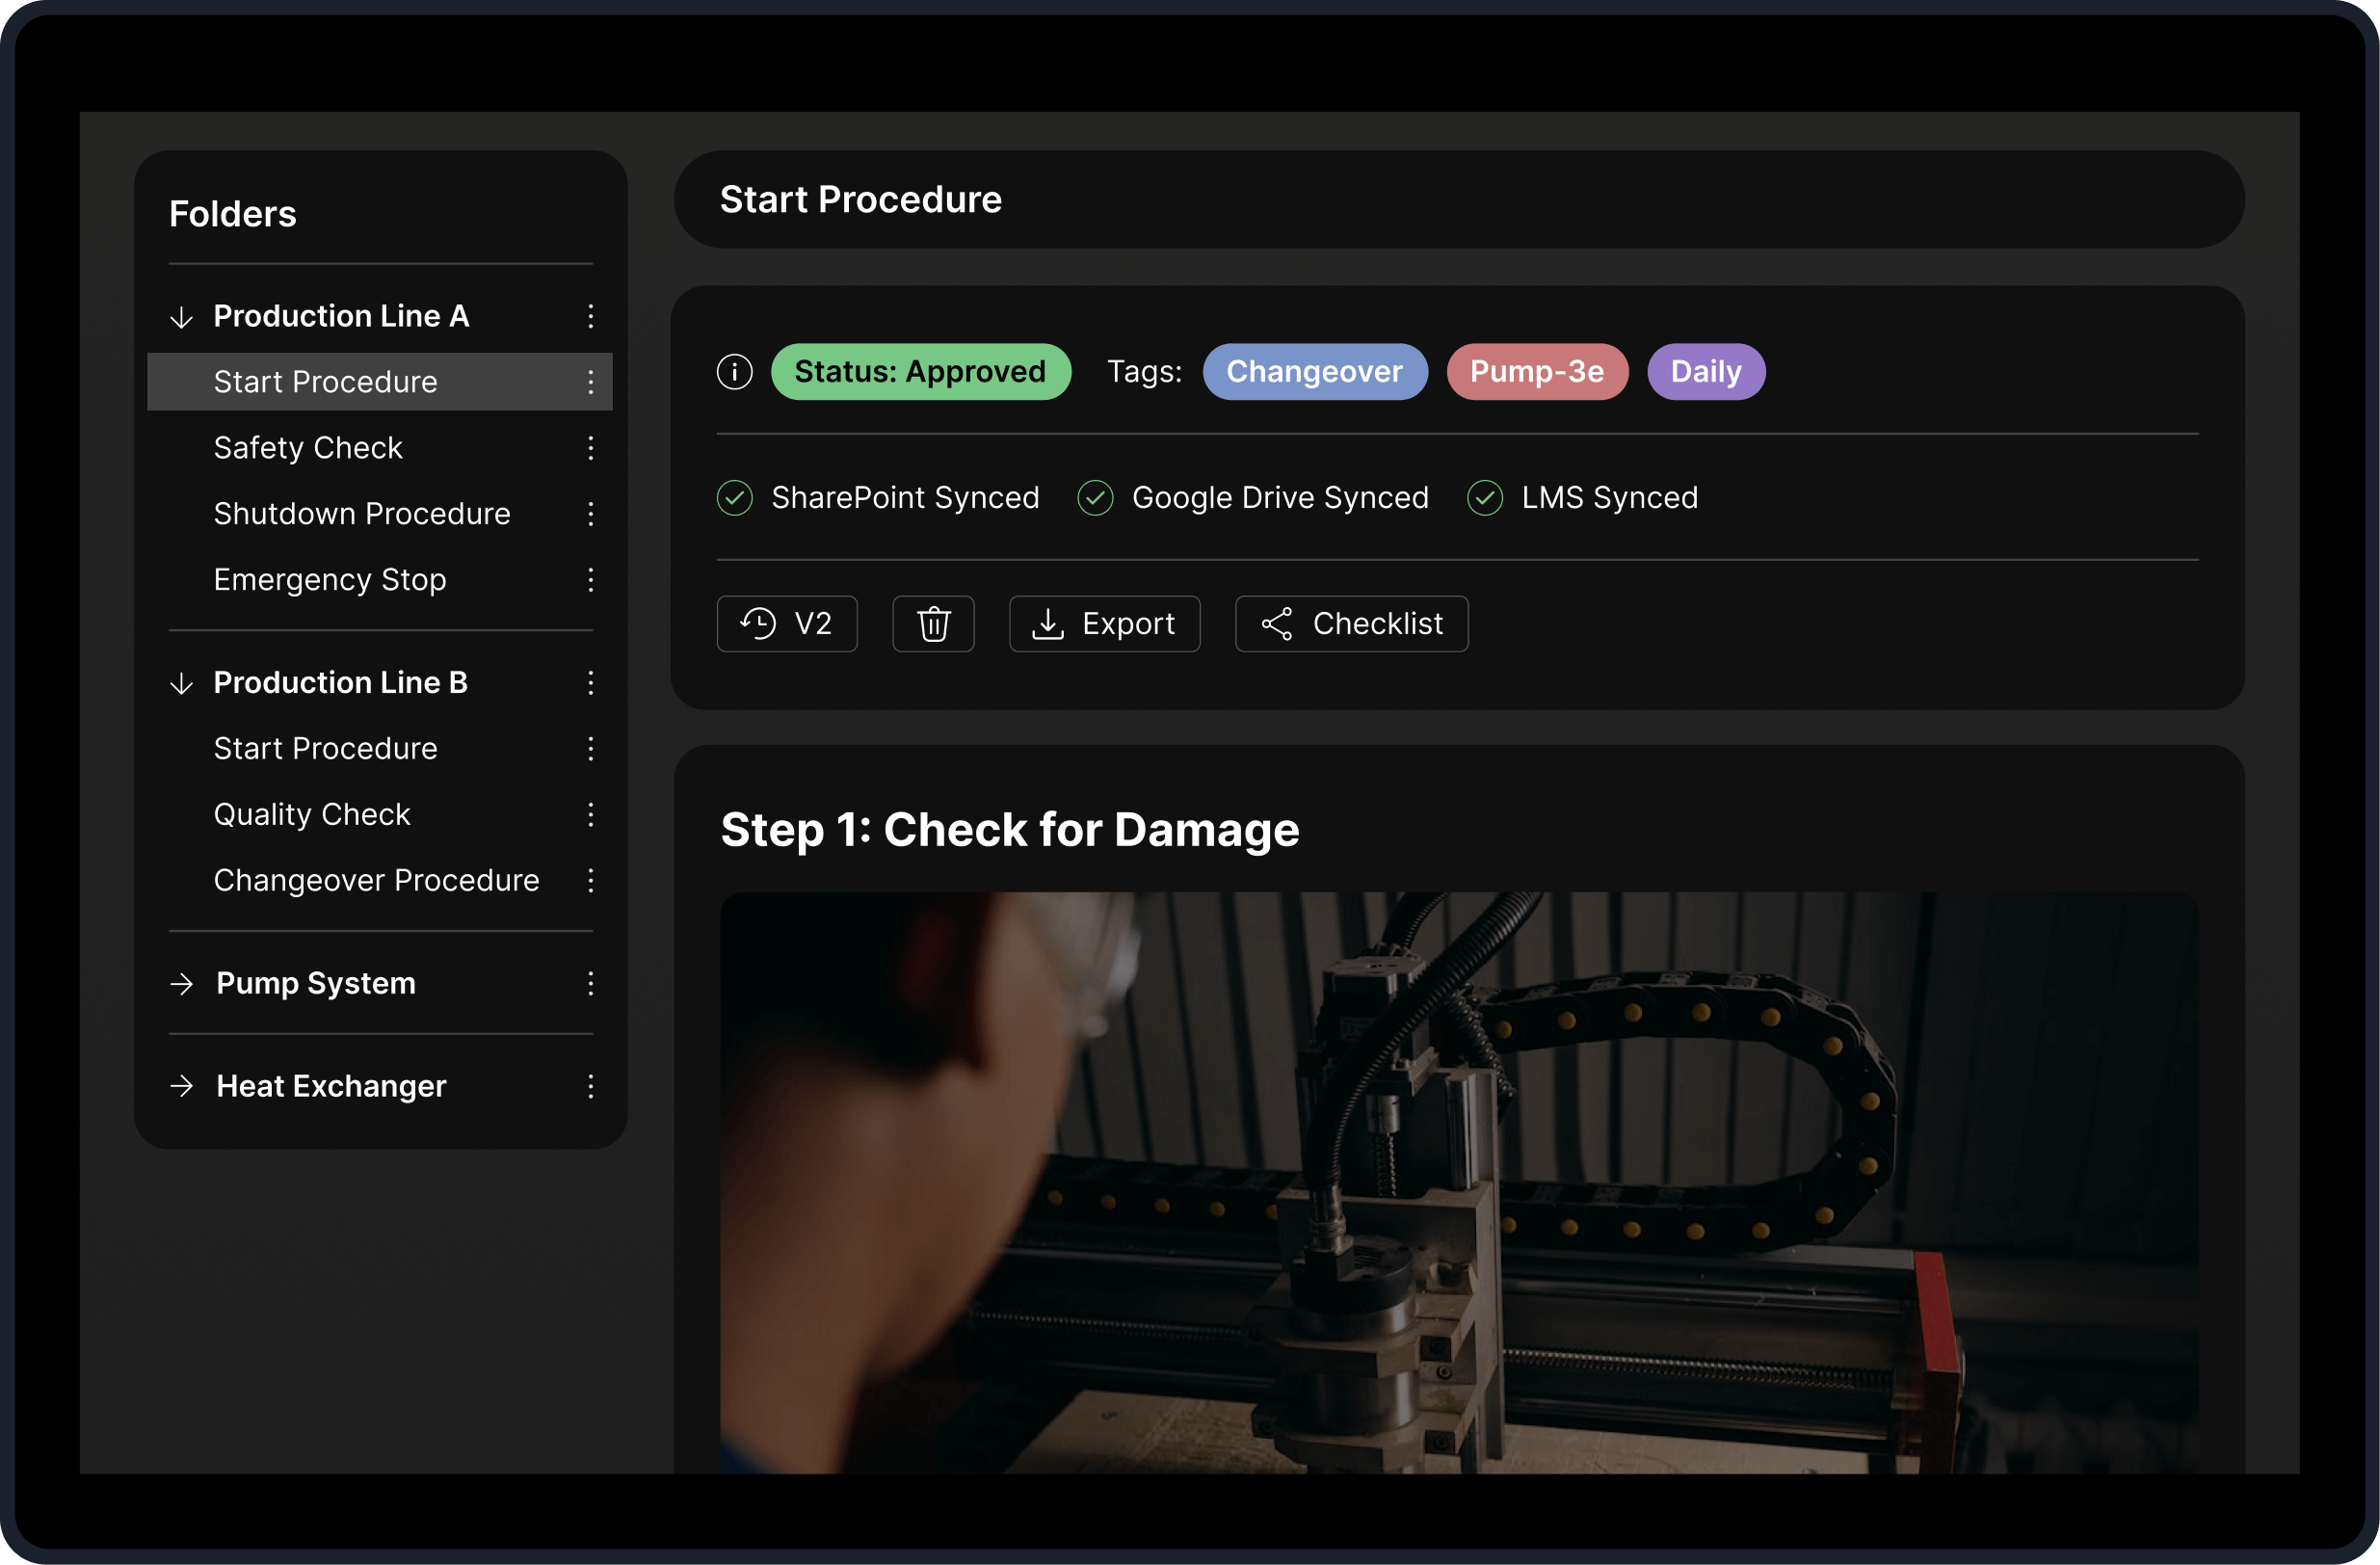
Task: Share via the Checklist button
Action: (1351, 624)
